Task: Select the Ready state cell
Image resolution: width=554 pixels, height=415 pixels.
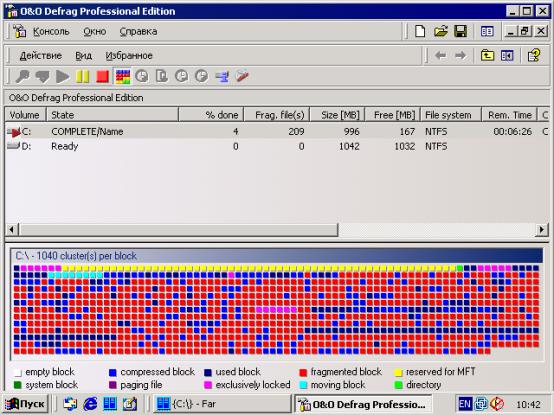Action: [x=64, y=146]
